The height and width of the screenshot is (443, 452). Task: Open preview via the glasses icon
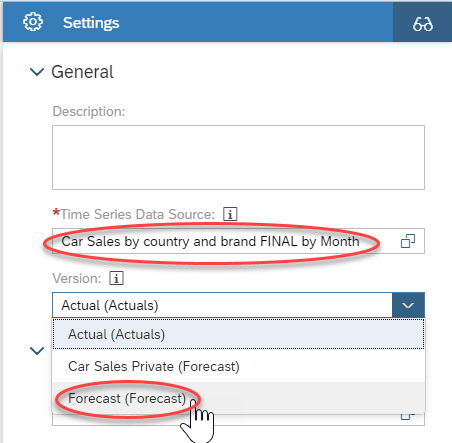tap(422, 23)
